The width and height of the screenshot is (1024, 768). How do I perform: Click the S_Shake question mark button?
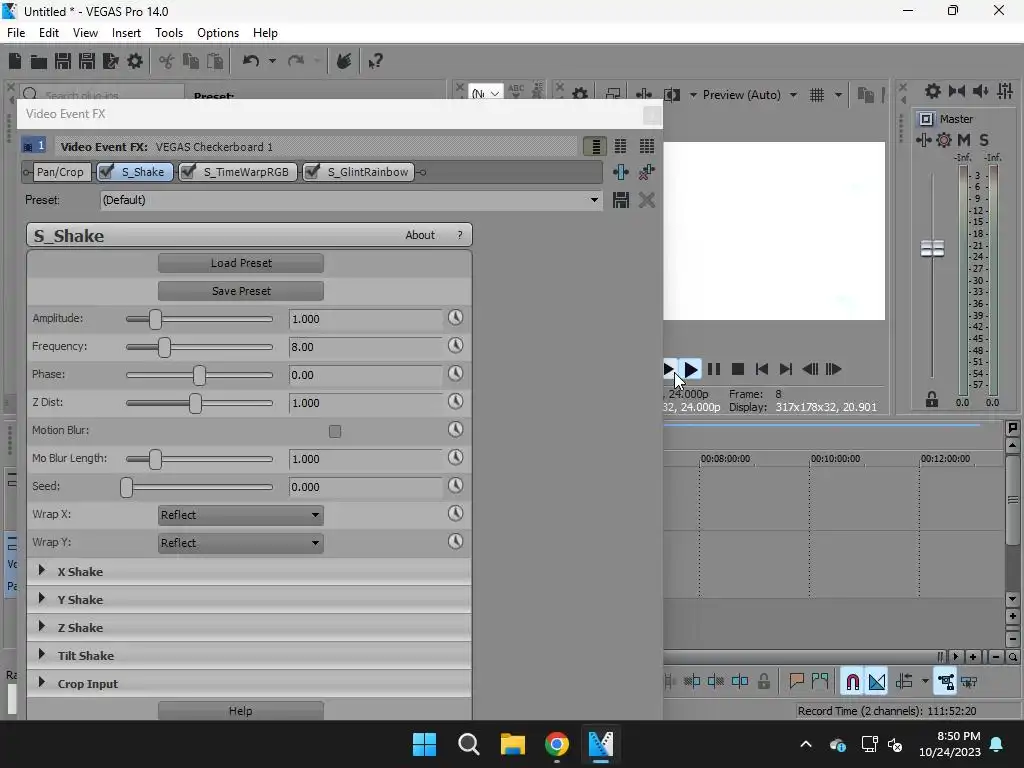pyautogui.click(x=460, y=235)
